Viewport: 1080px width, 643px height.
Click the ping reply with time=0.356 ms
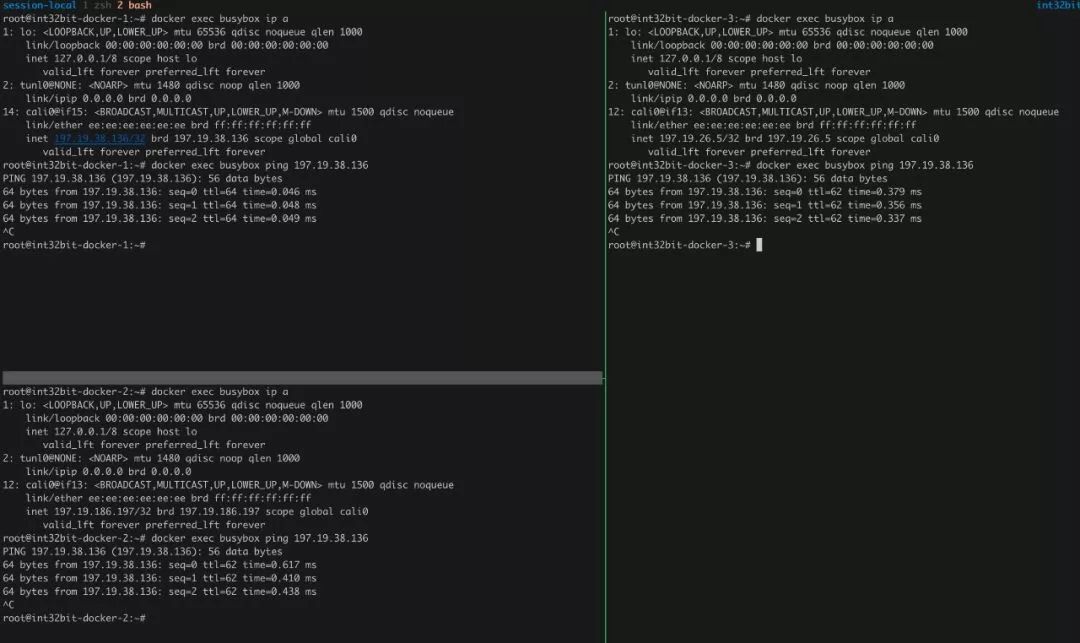click(x=765, y=205)
